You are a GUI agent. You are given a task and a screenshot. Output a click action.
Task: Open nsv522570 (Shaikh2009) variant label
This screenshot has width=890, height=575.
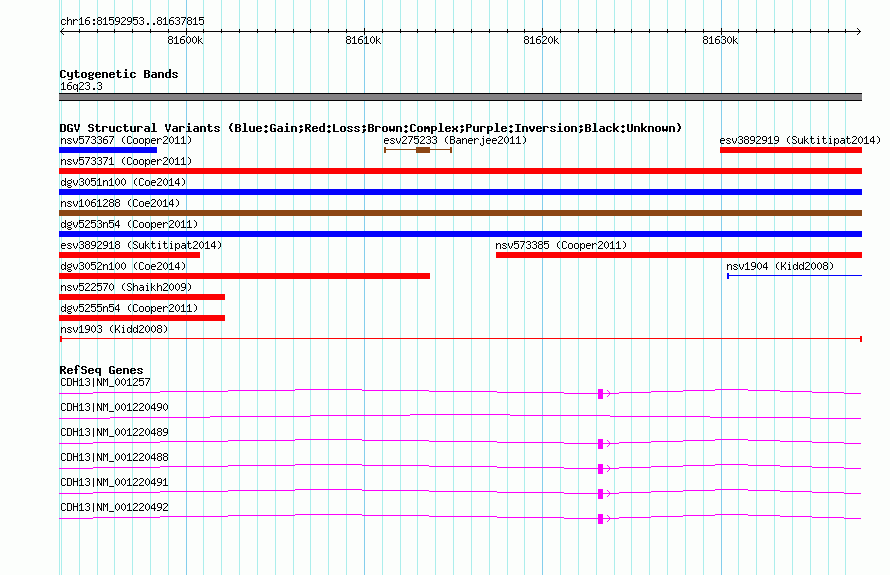tap(126, 287)
